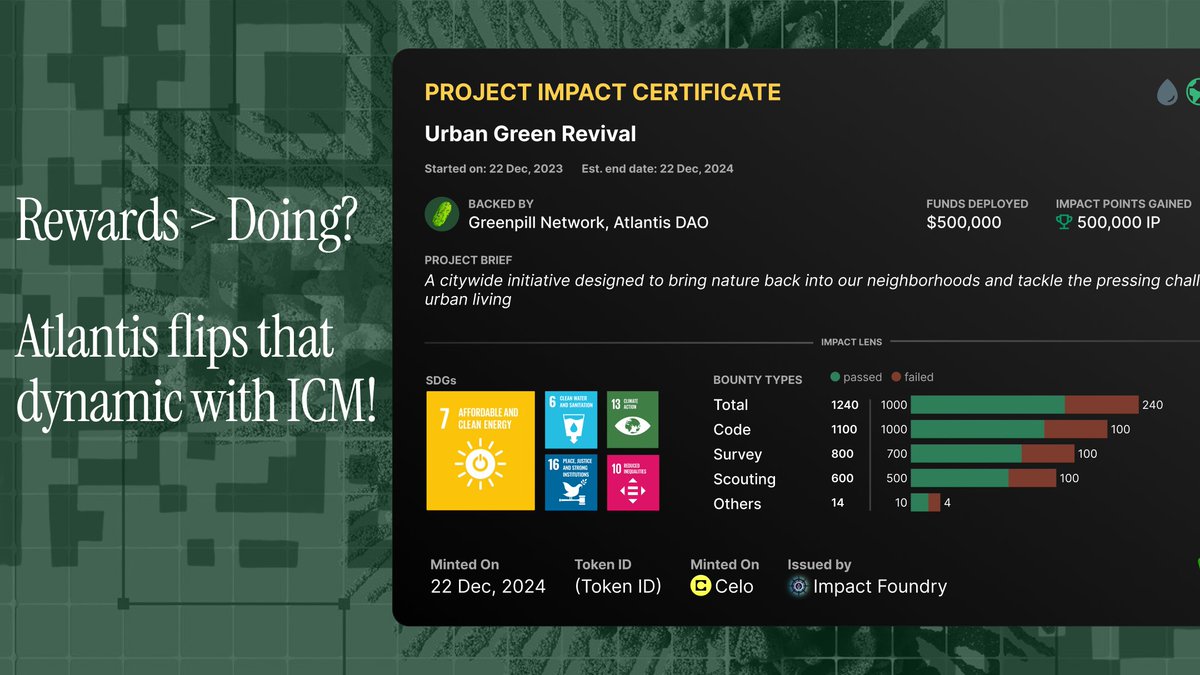The width and height of the screenshot is (1200, 675).
Task: Click the yellow Celo coin logo
Action: [701, 586]
